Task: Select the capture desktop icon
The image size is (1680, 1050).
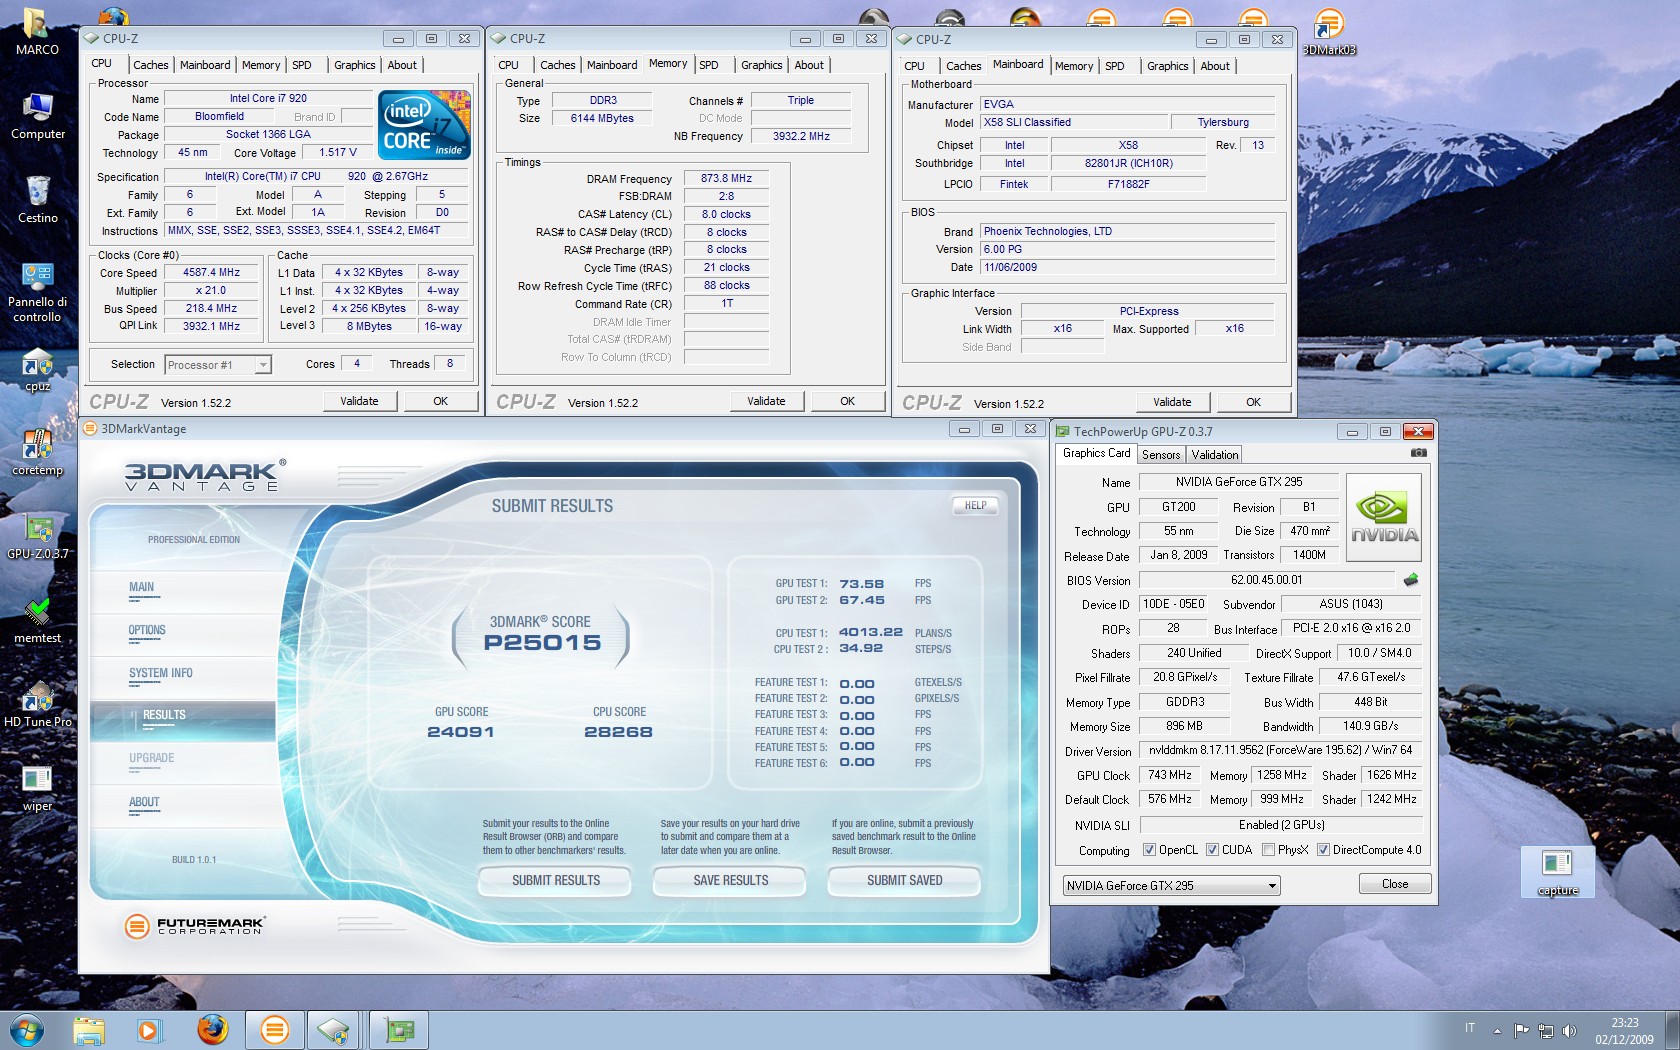Action: point(1558,872)
